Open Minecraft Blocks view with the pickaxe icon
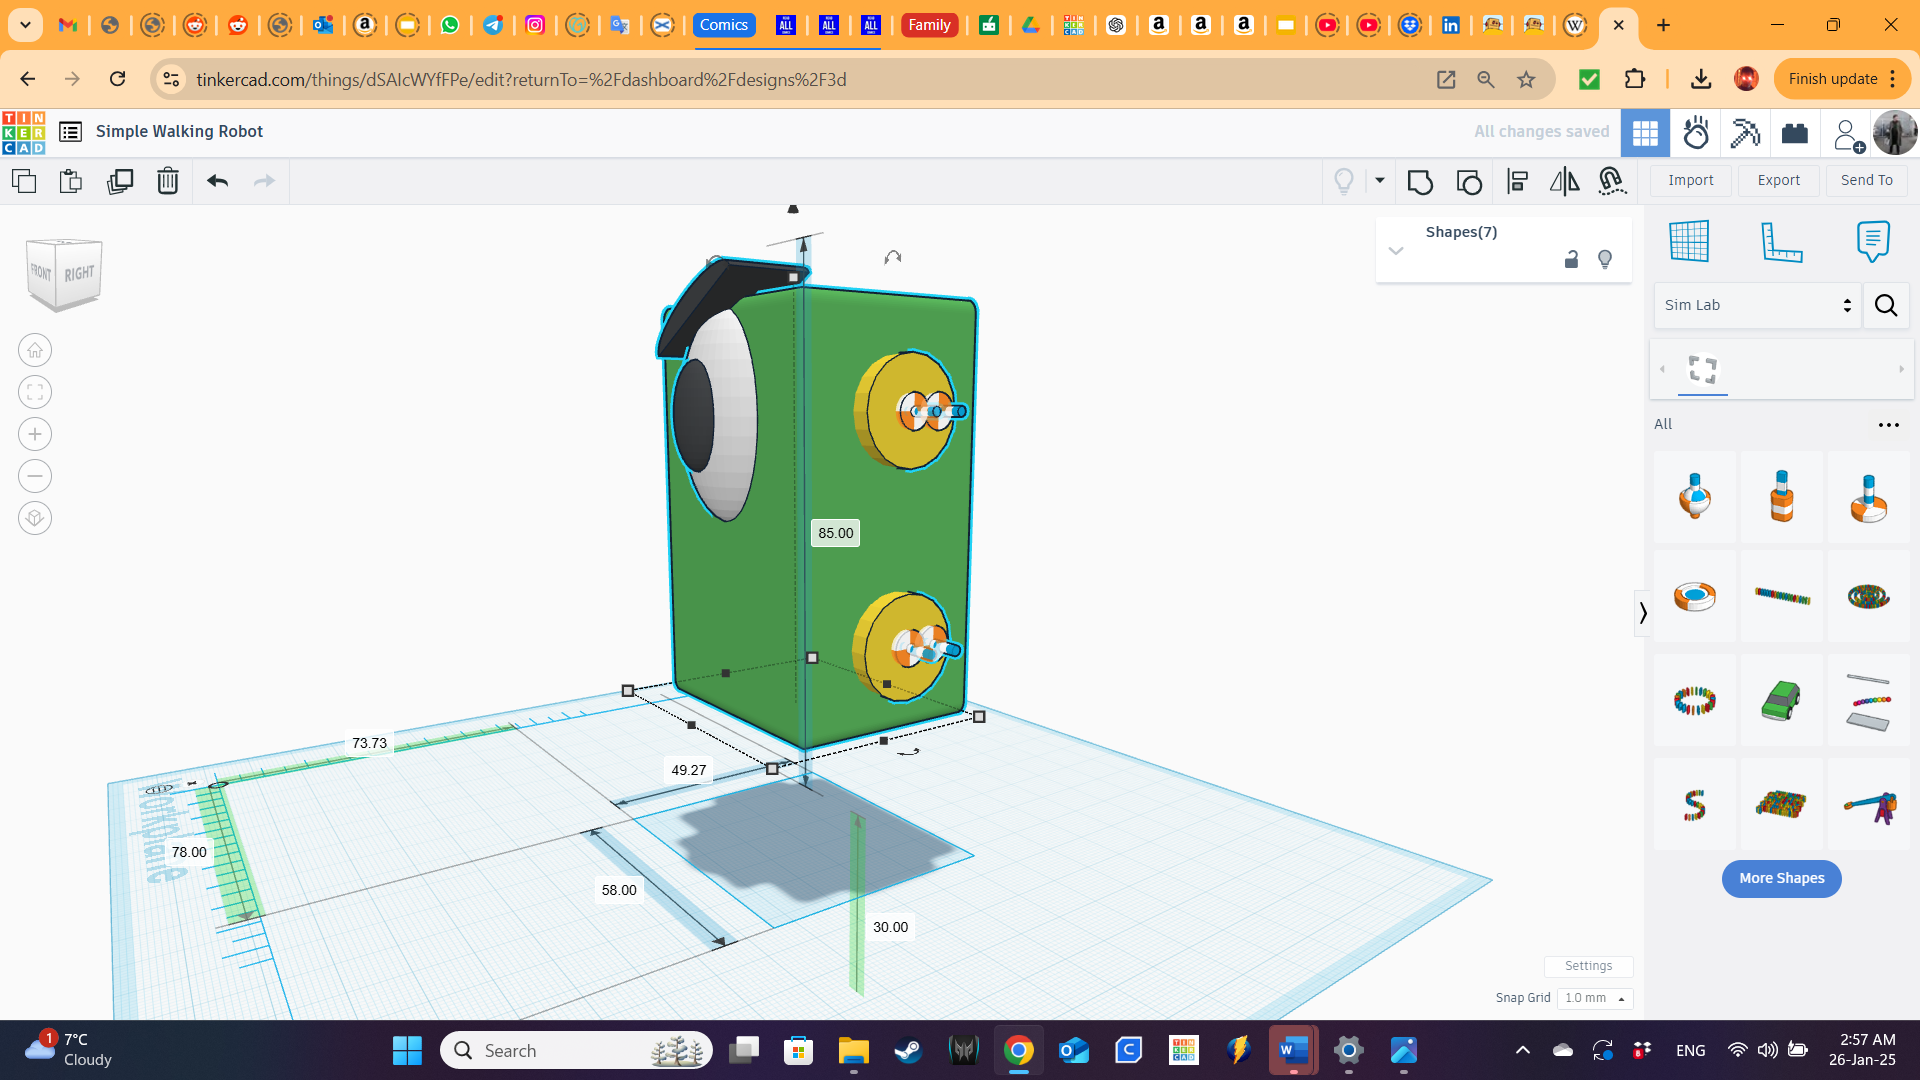 coord(1744,132)
